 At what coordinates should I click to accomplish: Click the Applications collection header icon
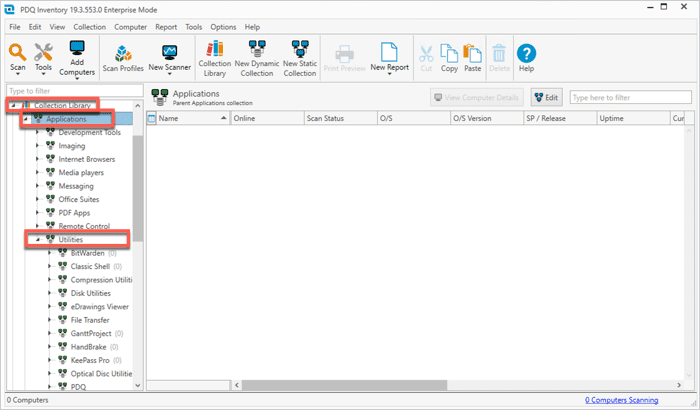pos(159,97)
